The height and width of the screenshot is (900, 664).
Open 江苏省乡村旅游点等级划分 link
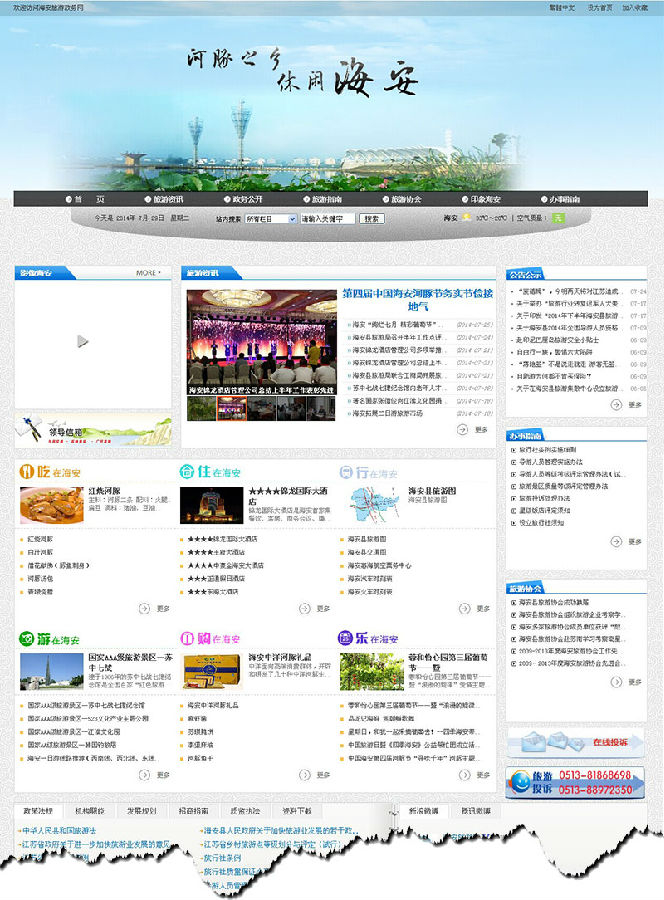(x=273, y=844)
